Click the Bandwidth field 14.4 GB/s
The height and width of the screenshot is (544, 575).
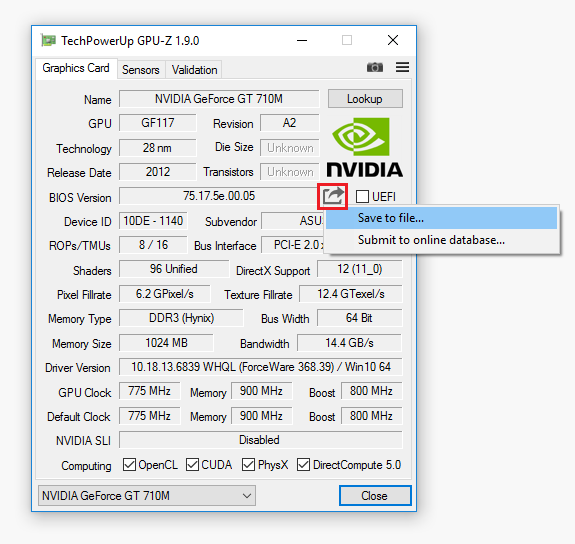click(349, 343)
